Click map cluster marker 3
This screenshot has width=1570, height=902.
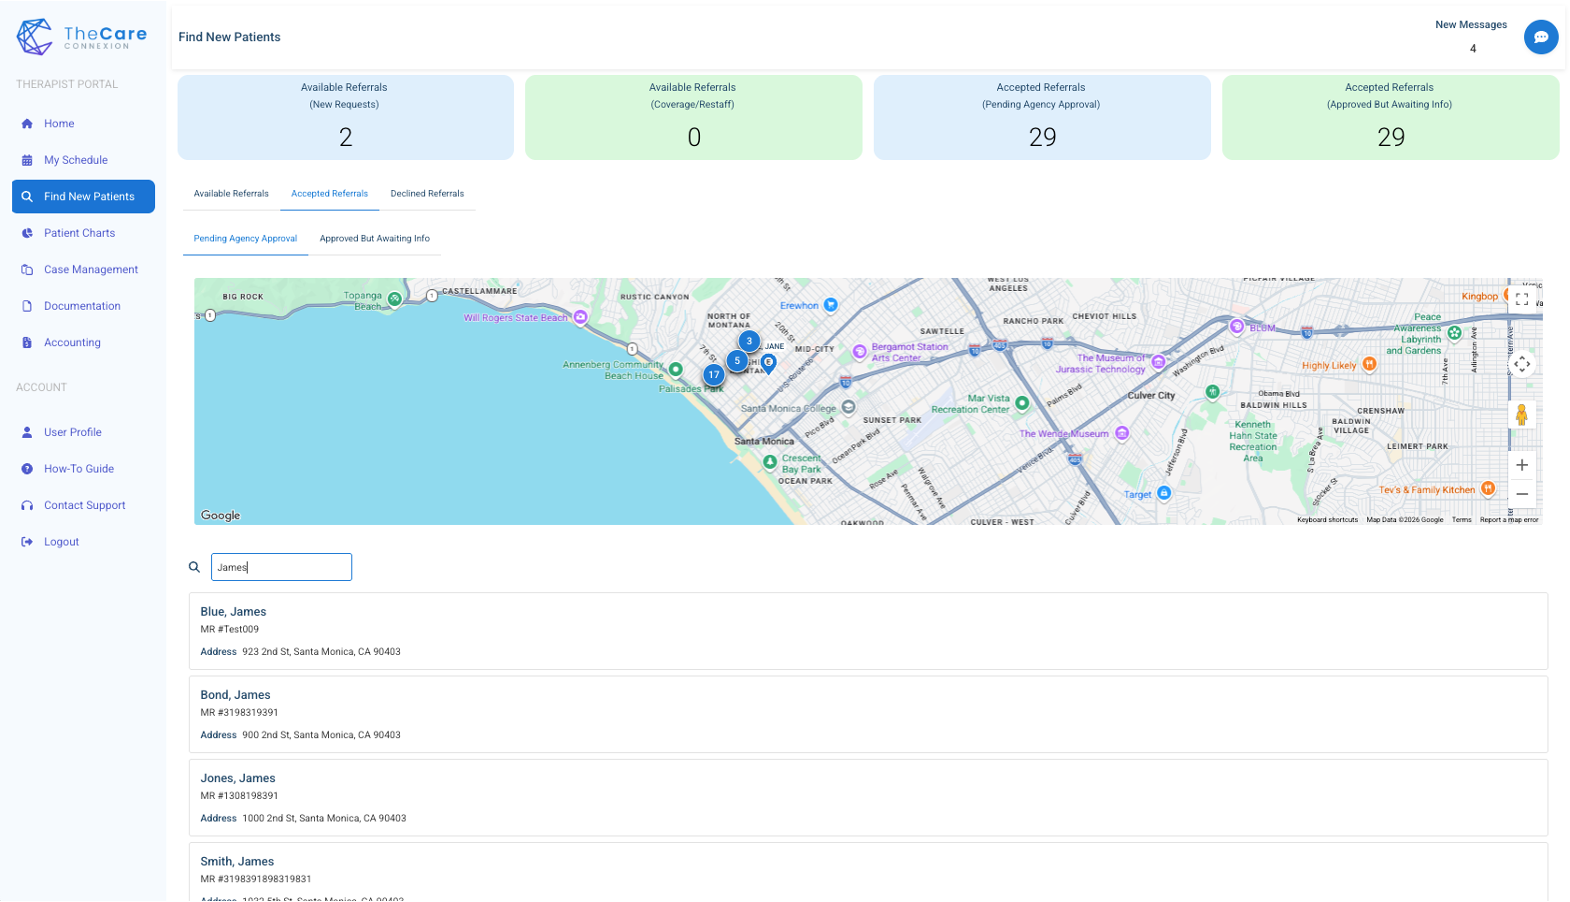[748, 341]
